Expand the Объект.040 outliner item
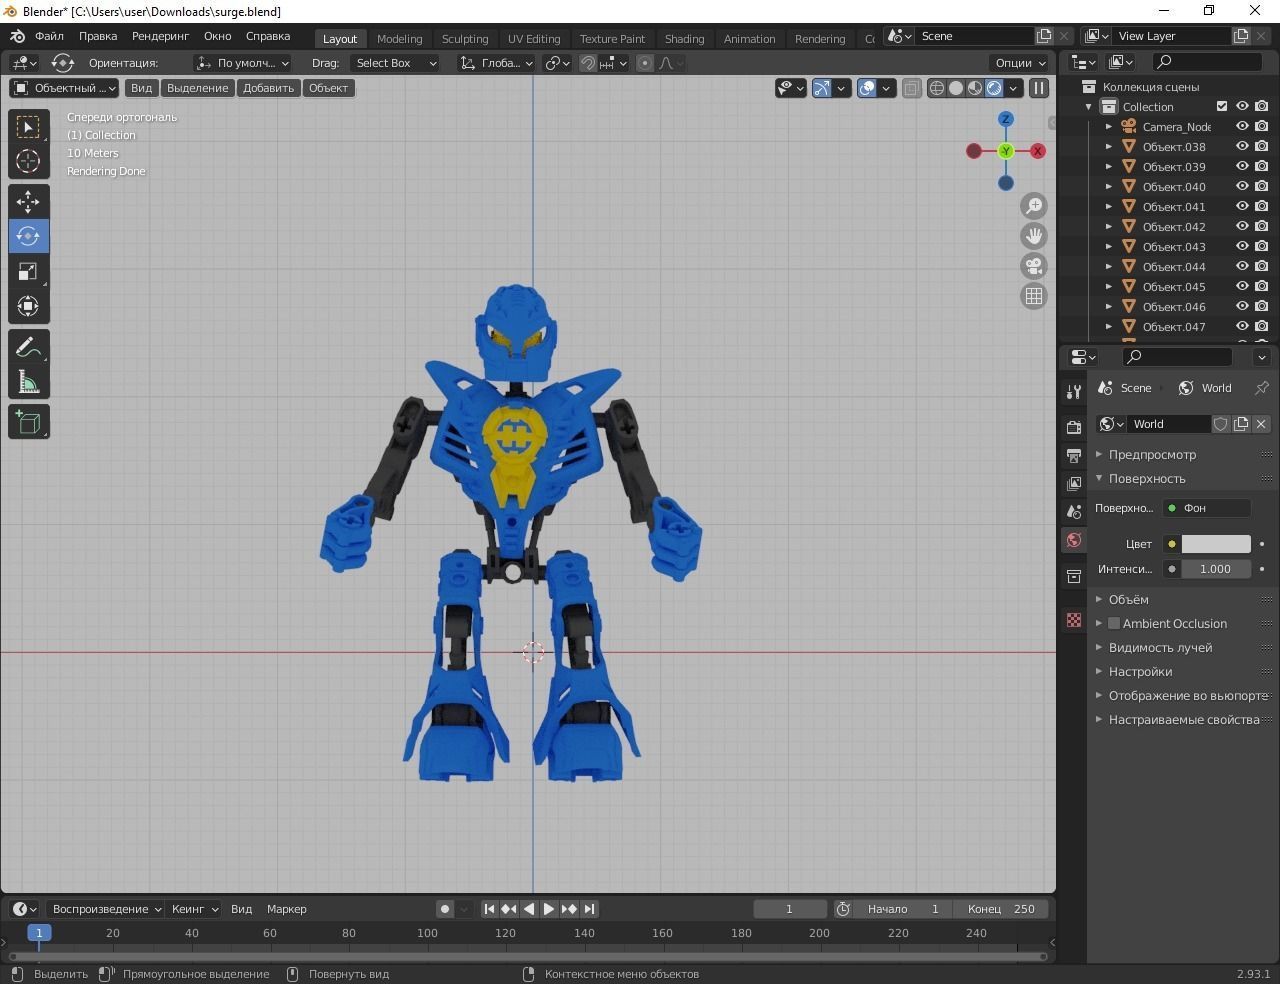This screenshot has height=984, width=1280. [x=1108, y=186]
